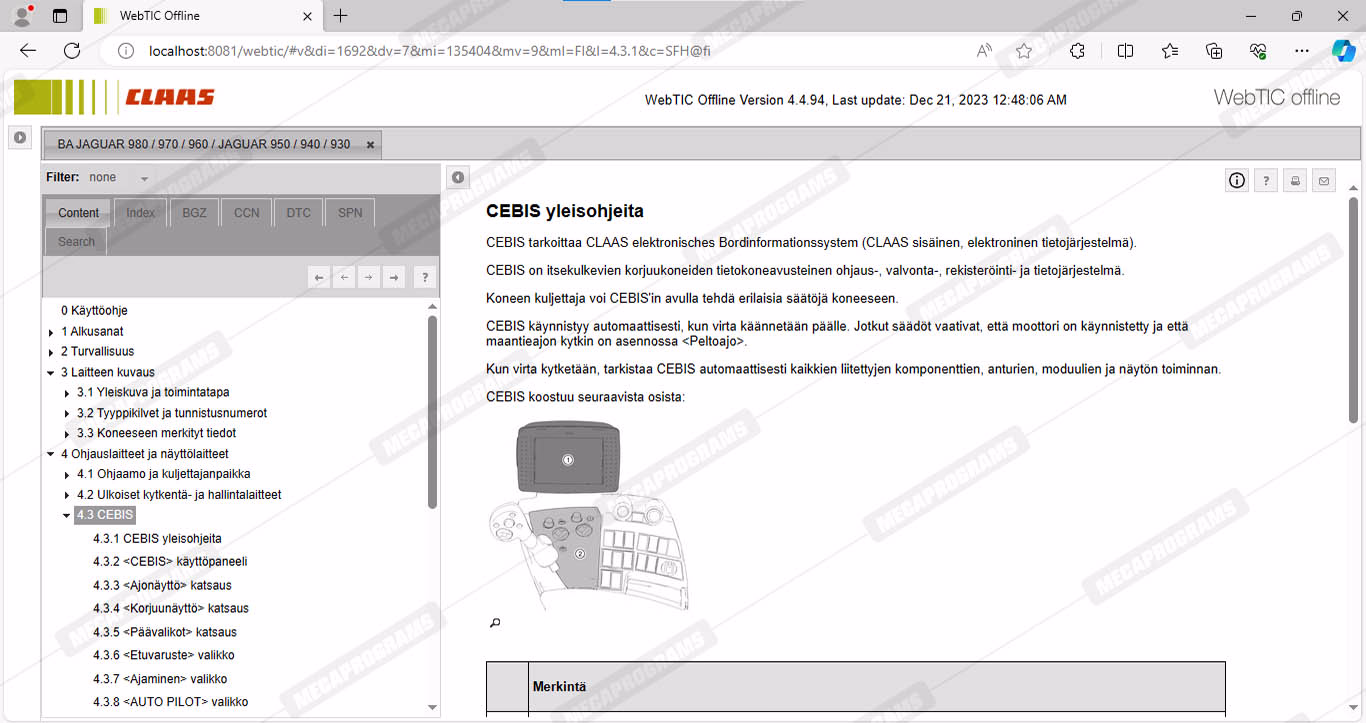Image resolution: width=1366 pixels, height=723 pixels.
Task: Activate the Read aloud icon
Action: click(985, 51)
